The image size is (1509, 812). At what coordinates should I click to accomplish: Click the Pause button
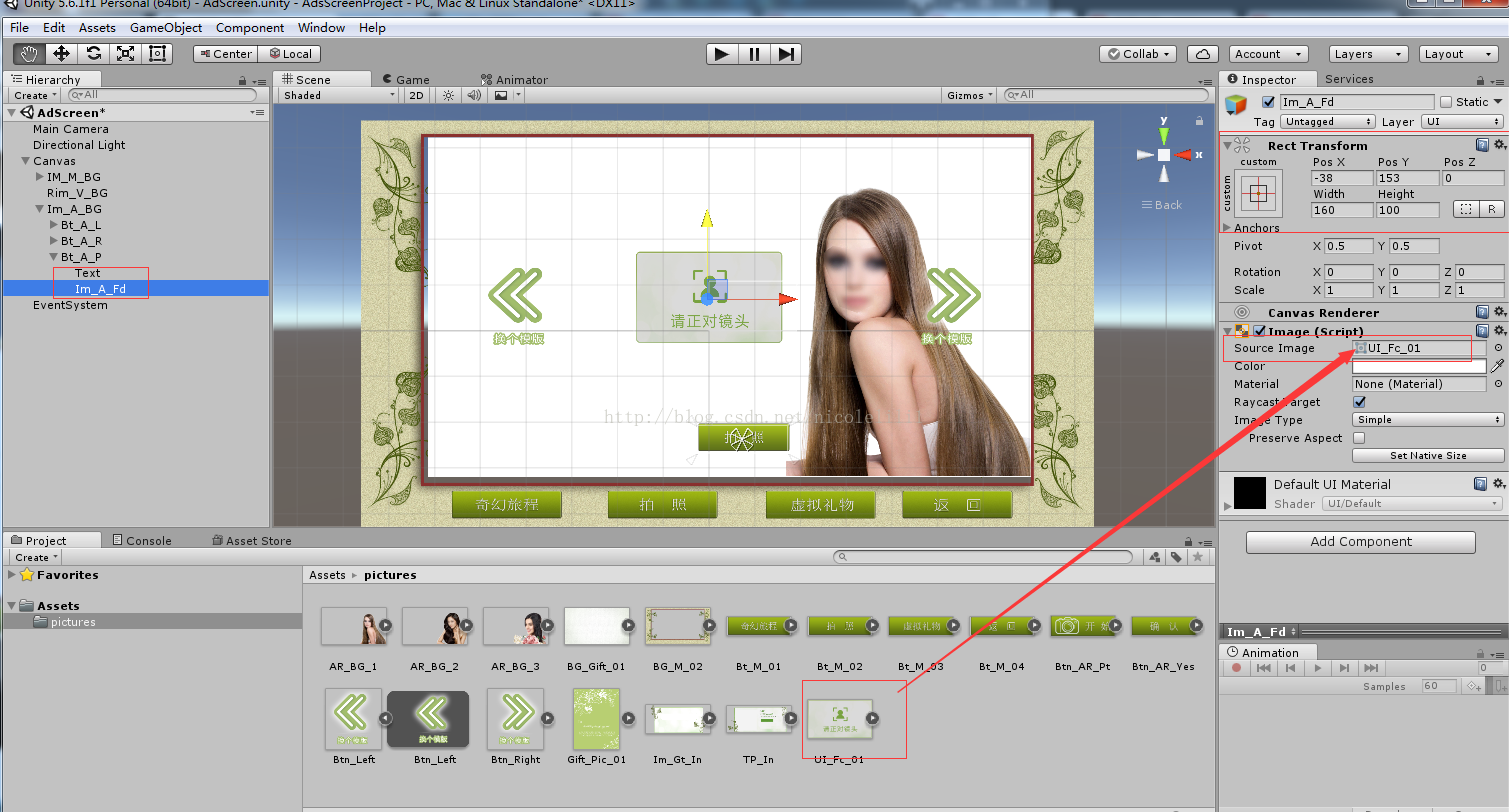click(x=754, y=54)
